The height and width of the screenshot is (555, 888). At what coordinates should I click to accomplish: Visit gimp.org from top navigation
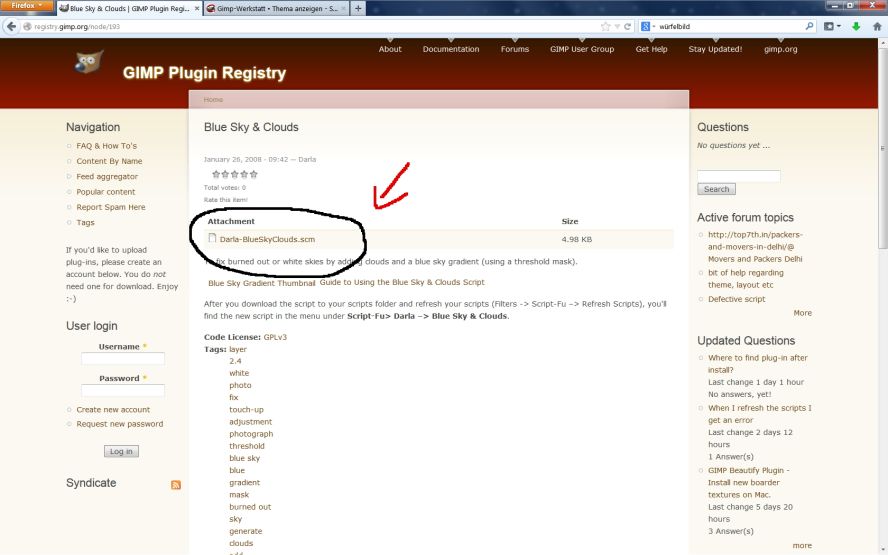[x=780, y=49]
